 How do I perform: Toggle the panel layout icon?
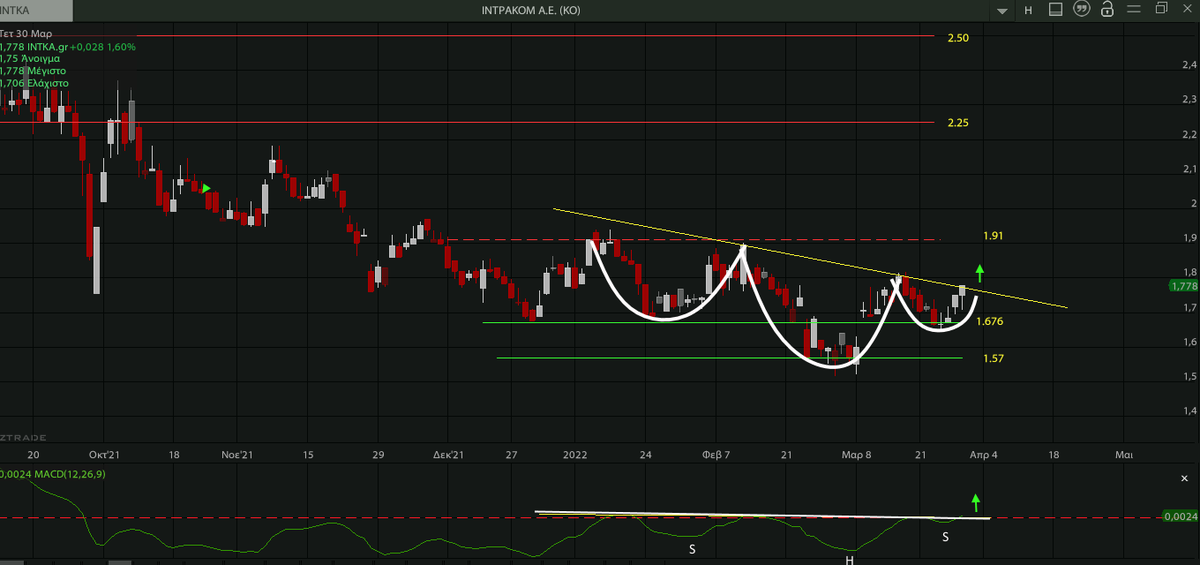pos(1055,10)
